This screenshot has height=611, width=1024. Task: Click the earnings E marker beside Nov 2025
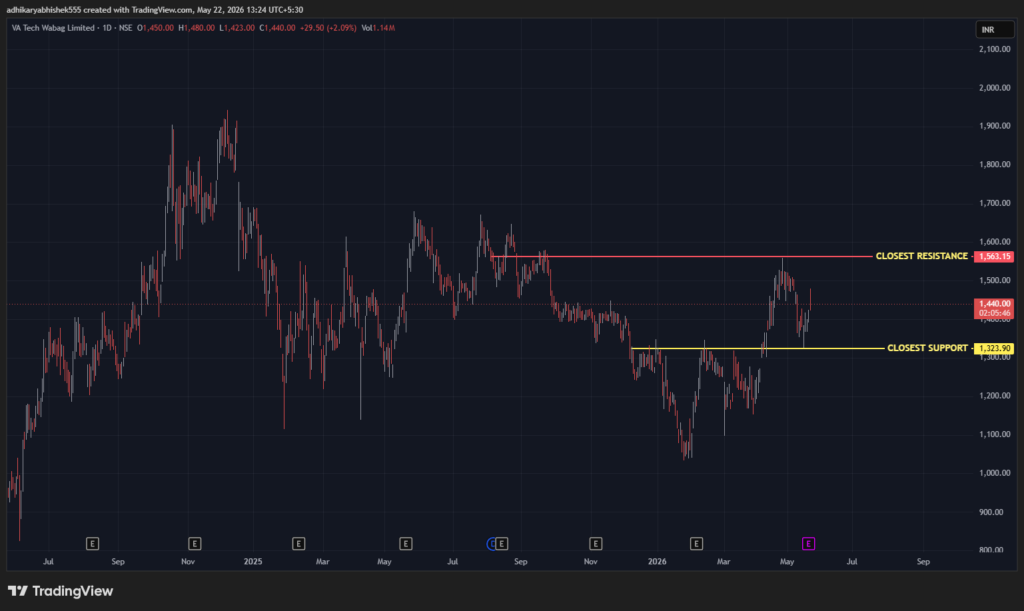(595, 544)
